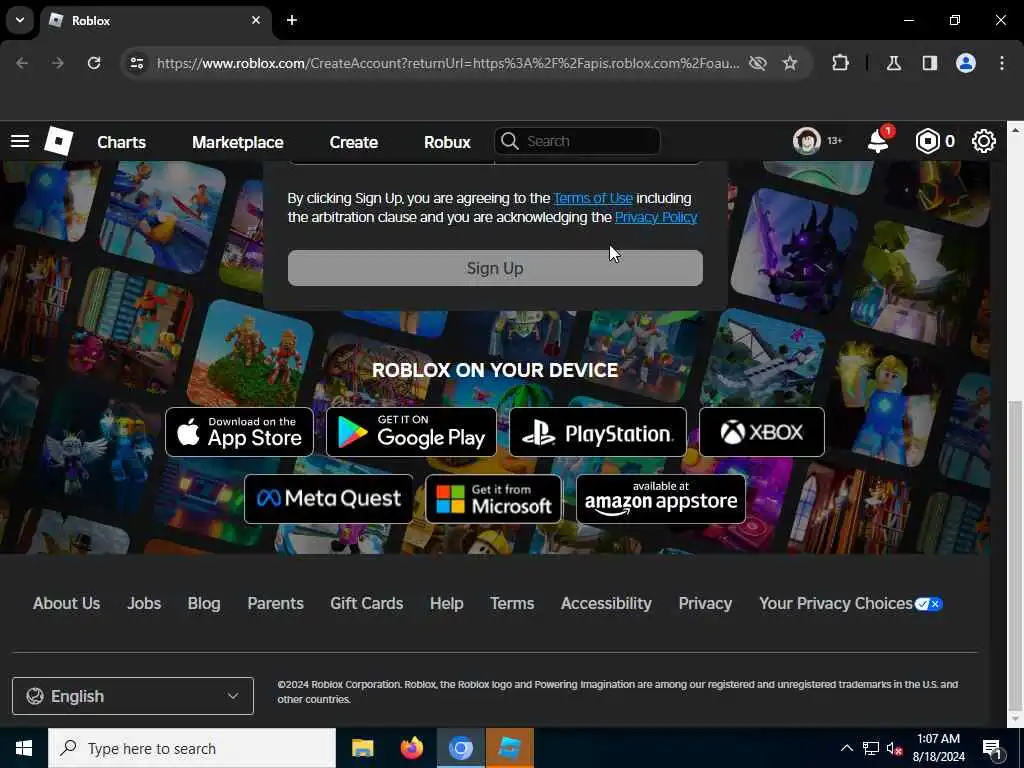Go to the Marketplace tab

point(238,142)
